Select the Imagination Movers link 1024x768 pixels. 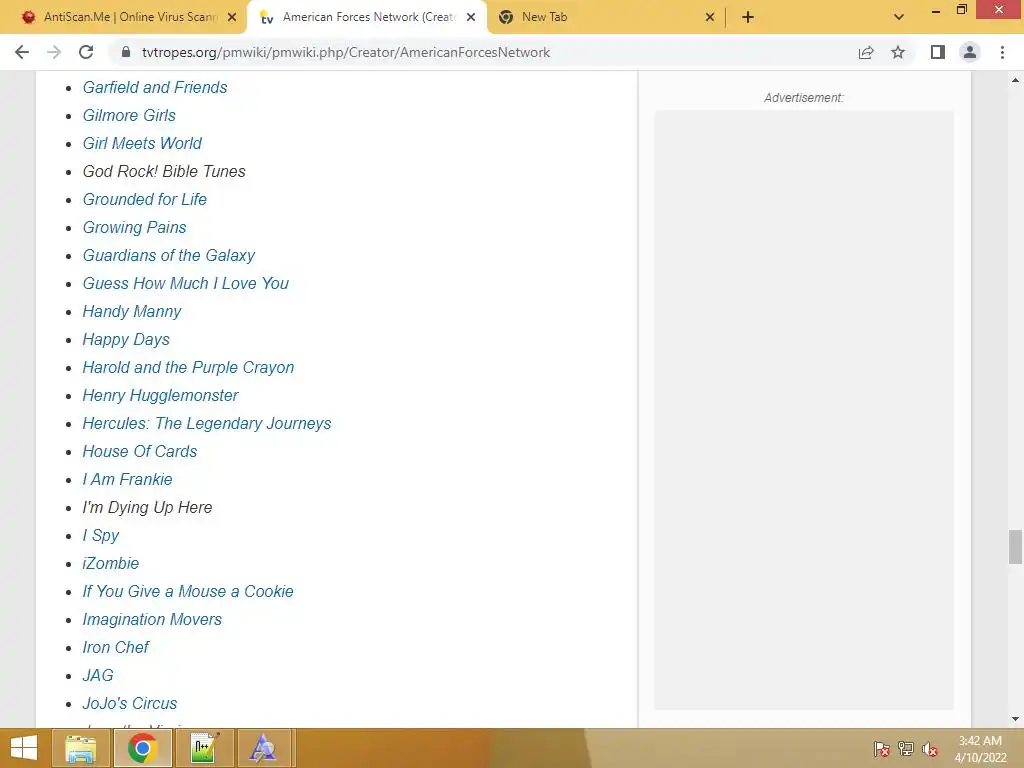pyautogui.click(x=152, y=620)
